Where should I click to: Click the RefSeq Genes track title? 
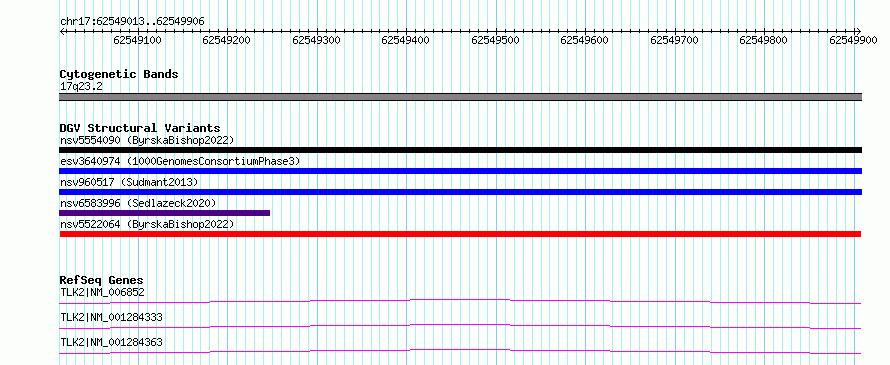tap(102, 280)
